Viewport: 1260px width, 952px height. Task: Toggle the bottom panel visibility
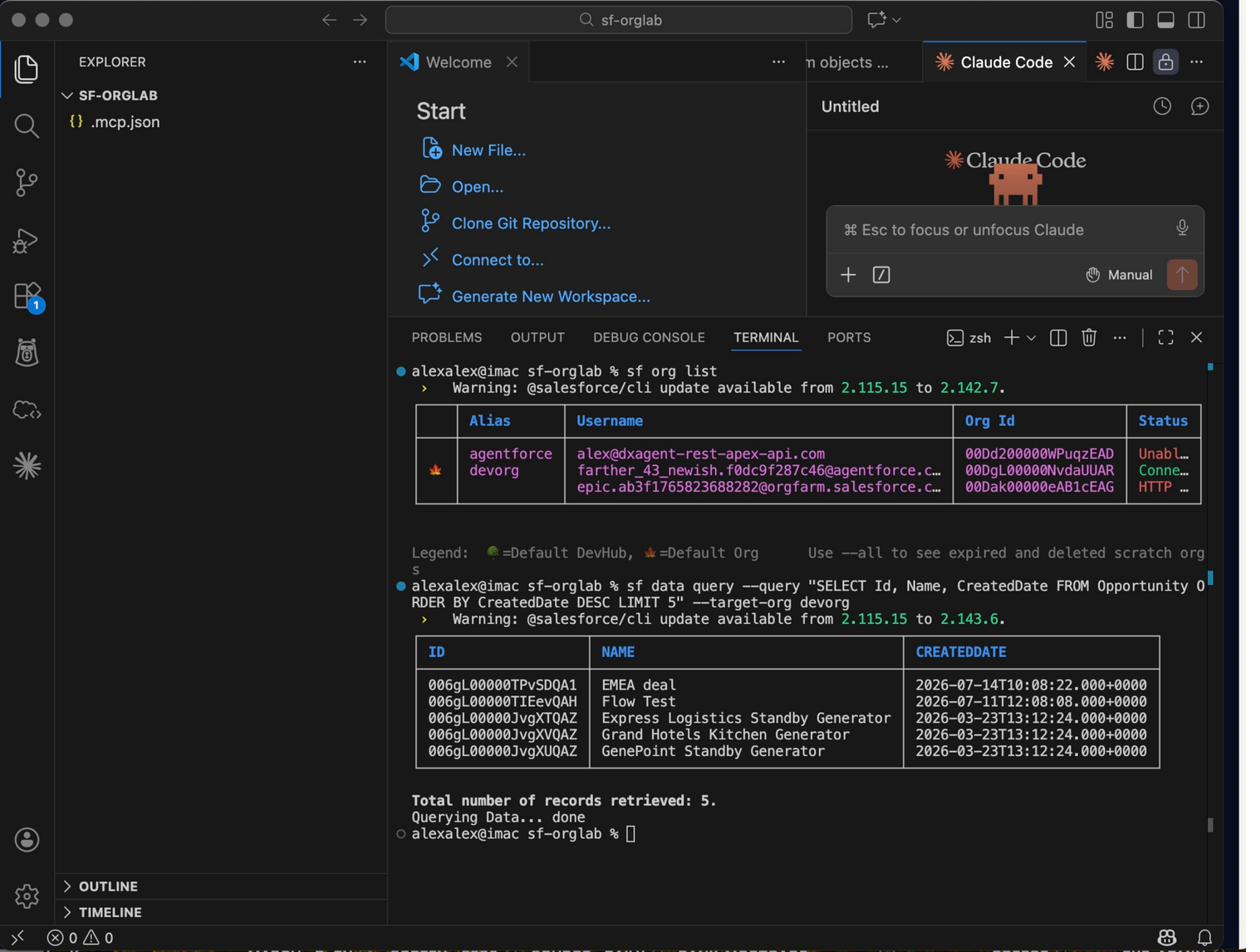(x=1165, y=20)
